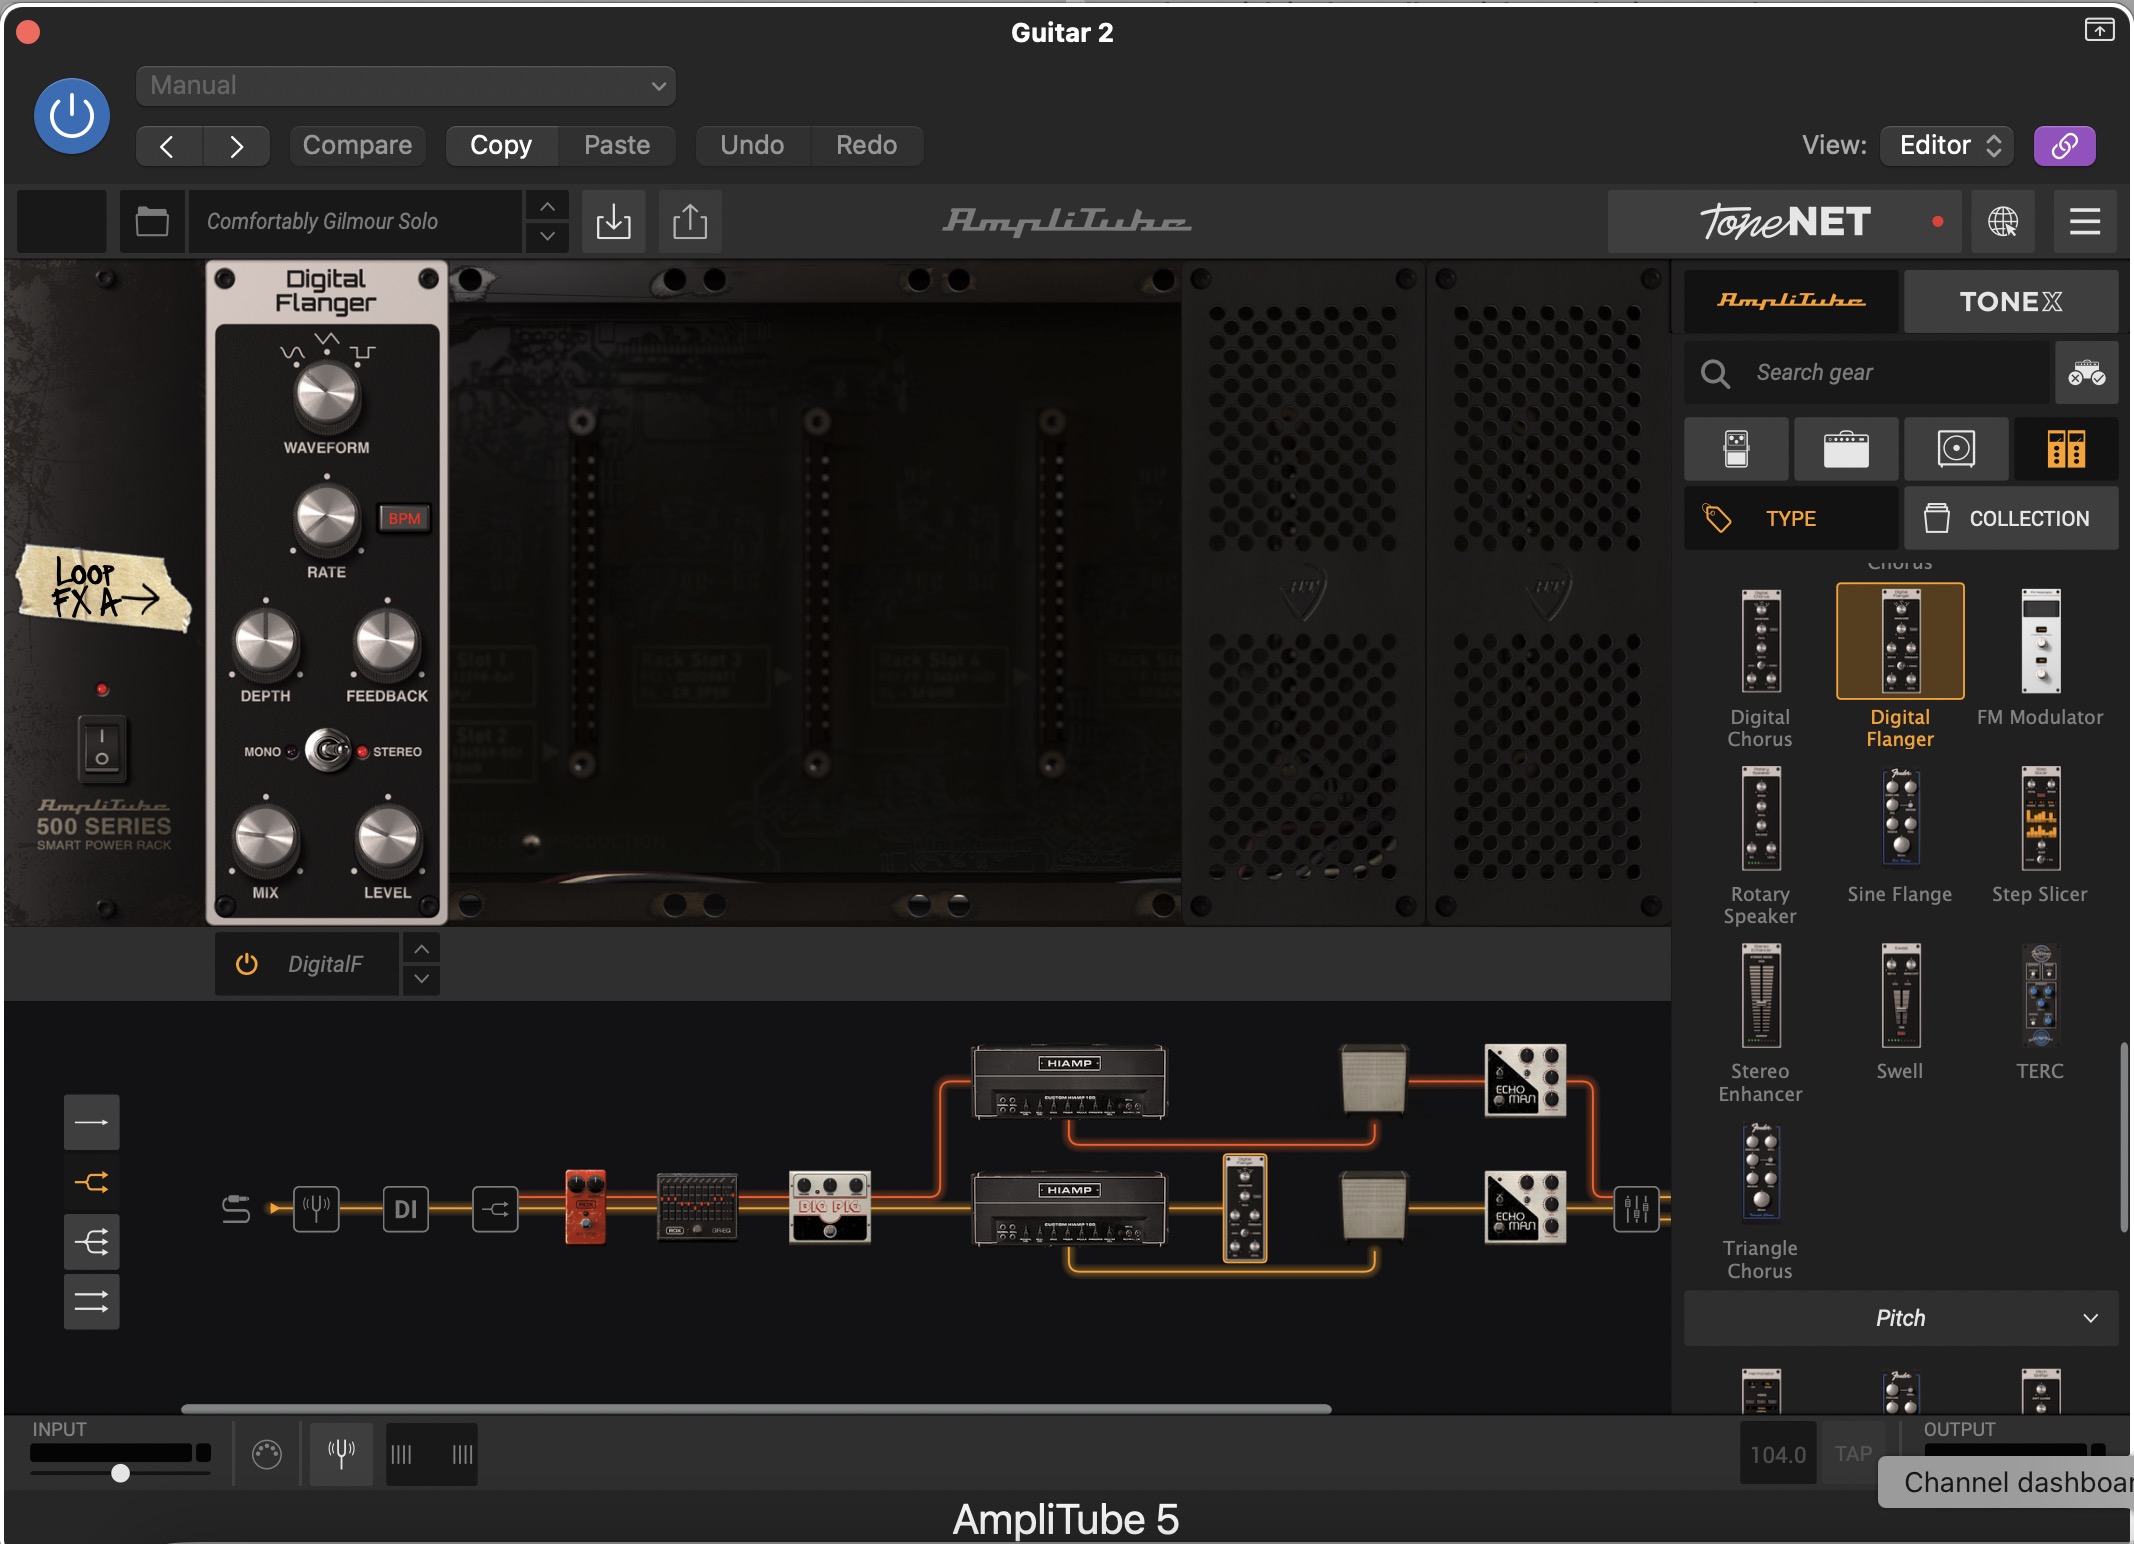Toggle the BPM sync button on flanger
Image resolution: width=2134 pixels, height=1544 pixels.
coord(404,519)
